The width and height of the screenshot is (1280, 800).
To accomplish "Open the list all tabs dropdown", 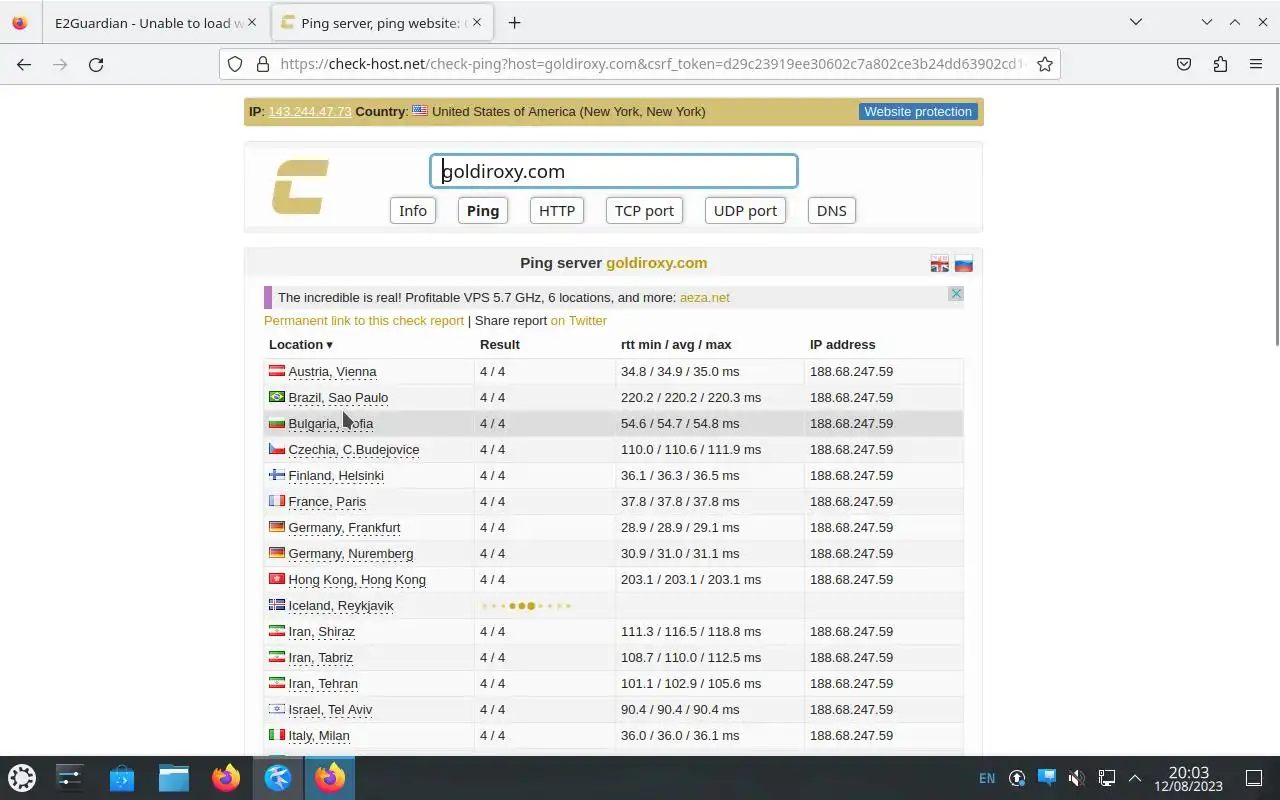I will click(1136, 22).
